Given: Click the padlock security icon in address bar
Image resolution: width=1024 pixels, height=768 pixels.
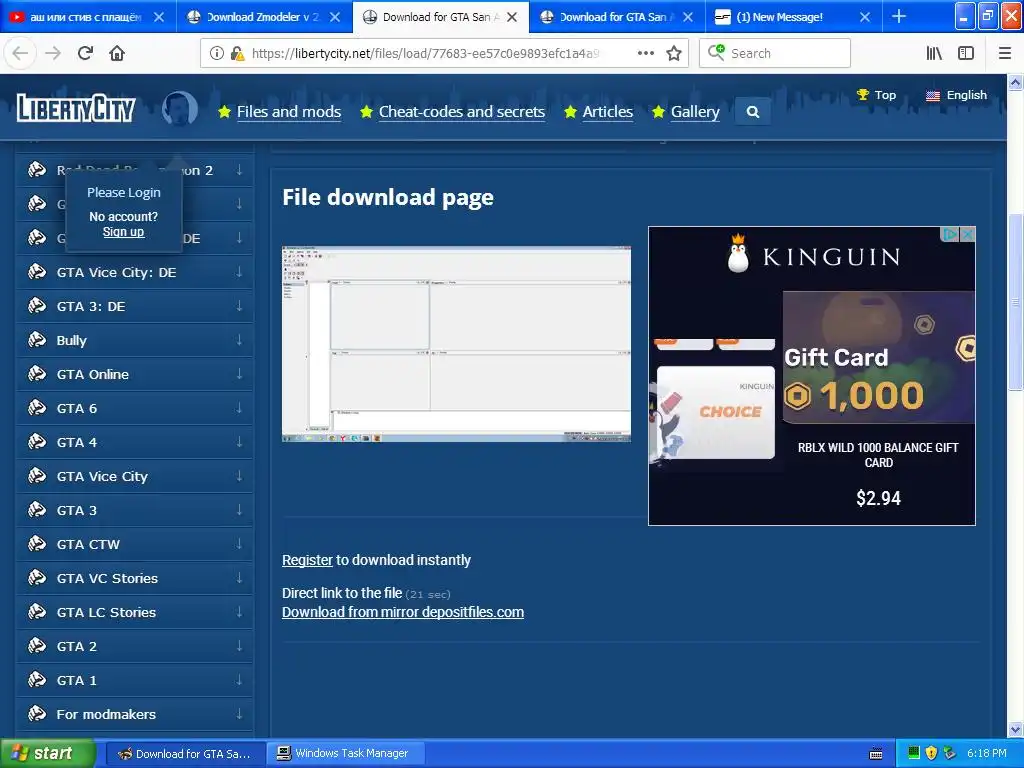Looking at the screenshot, I should (x=238, y=53).
